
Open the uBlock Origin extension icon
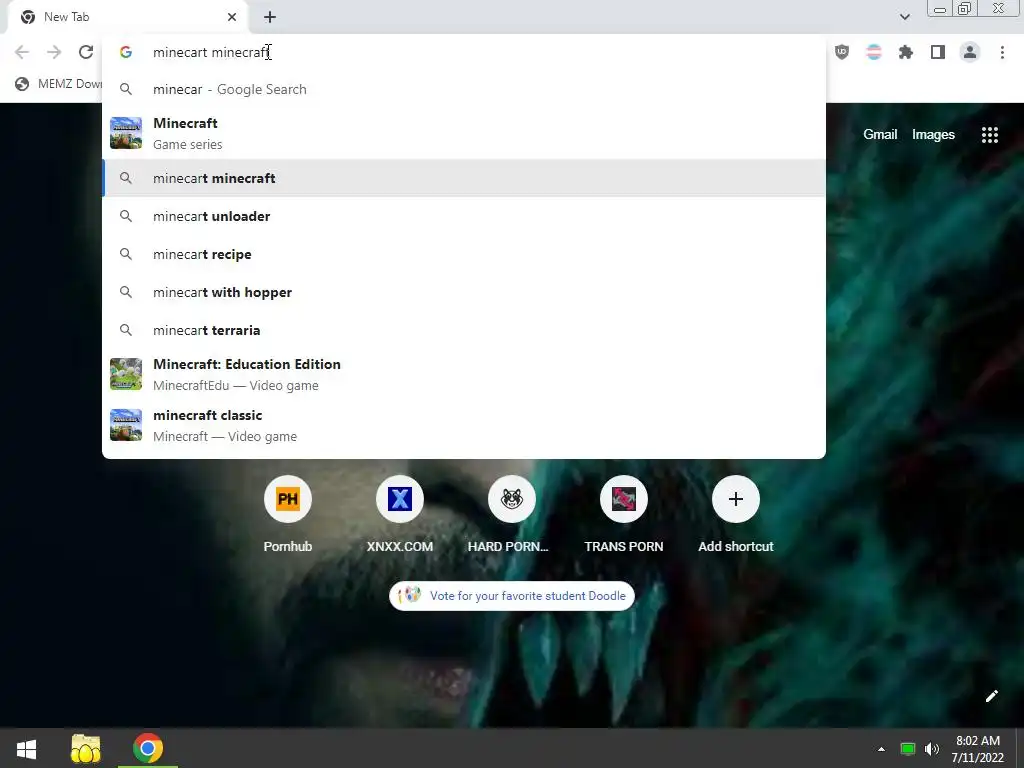click(842, 52)
